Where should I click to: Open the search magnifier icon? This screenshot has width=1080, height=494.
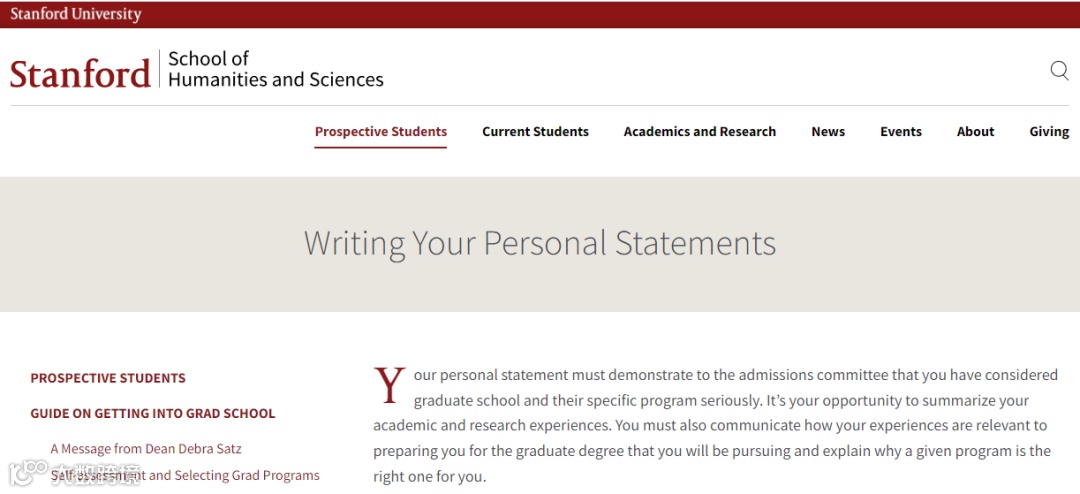(1059, 70)
